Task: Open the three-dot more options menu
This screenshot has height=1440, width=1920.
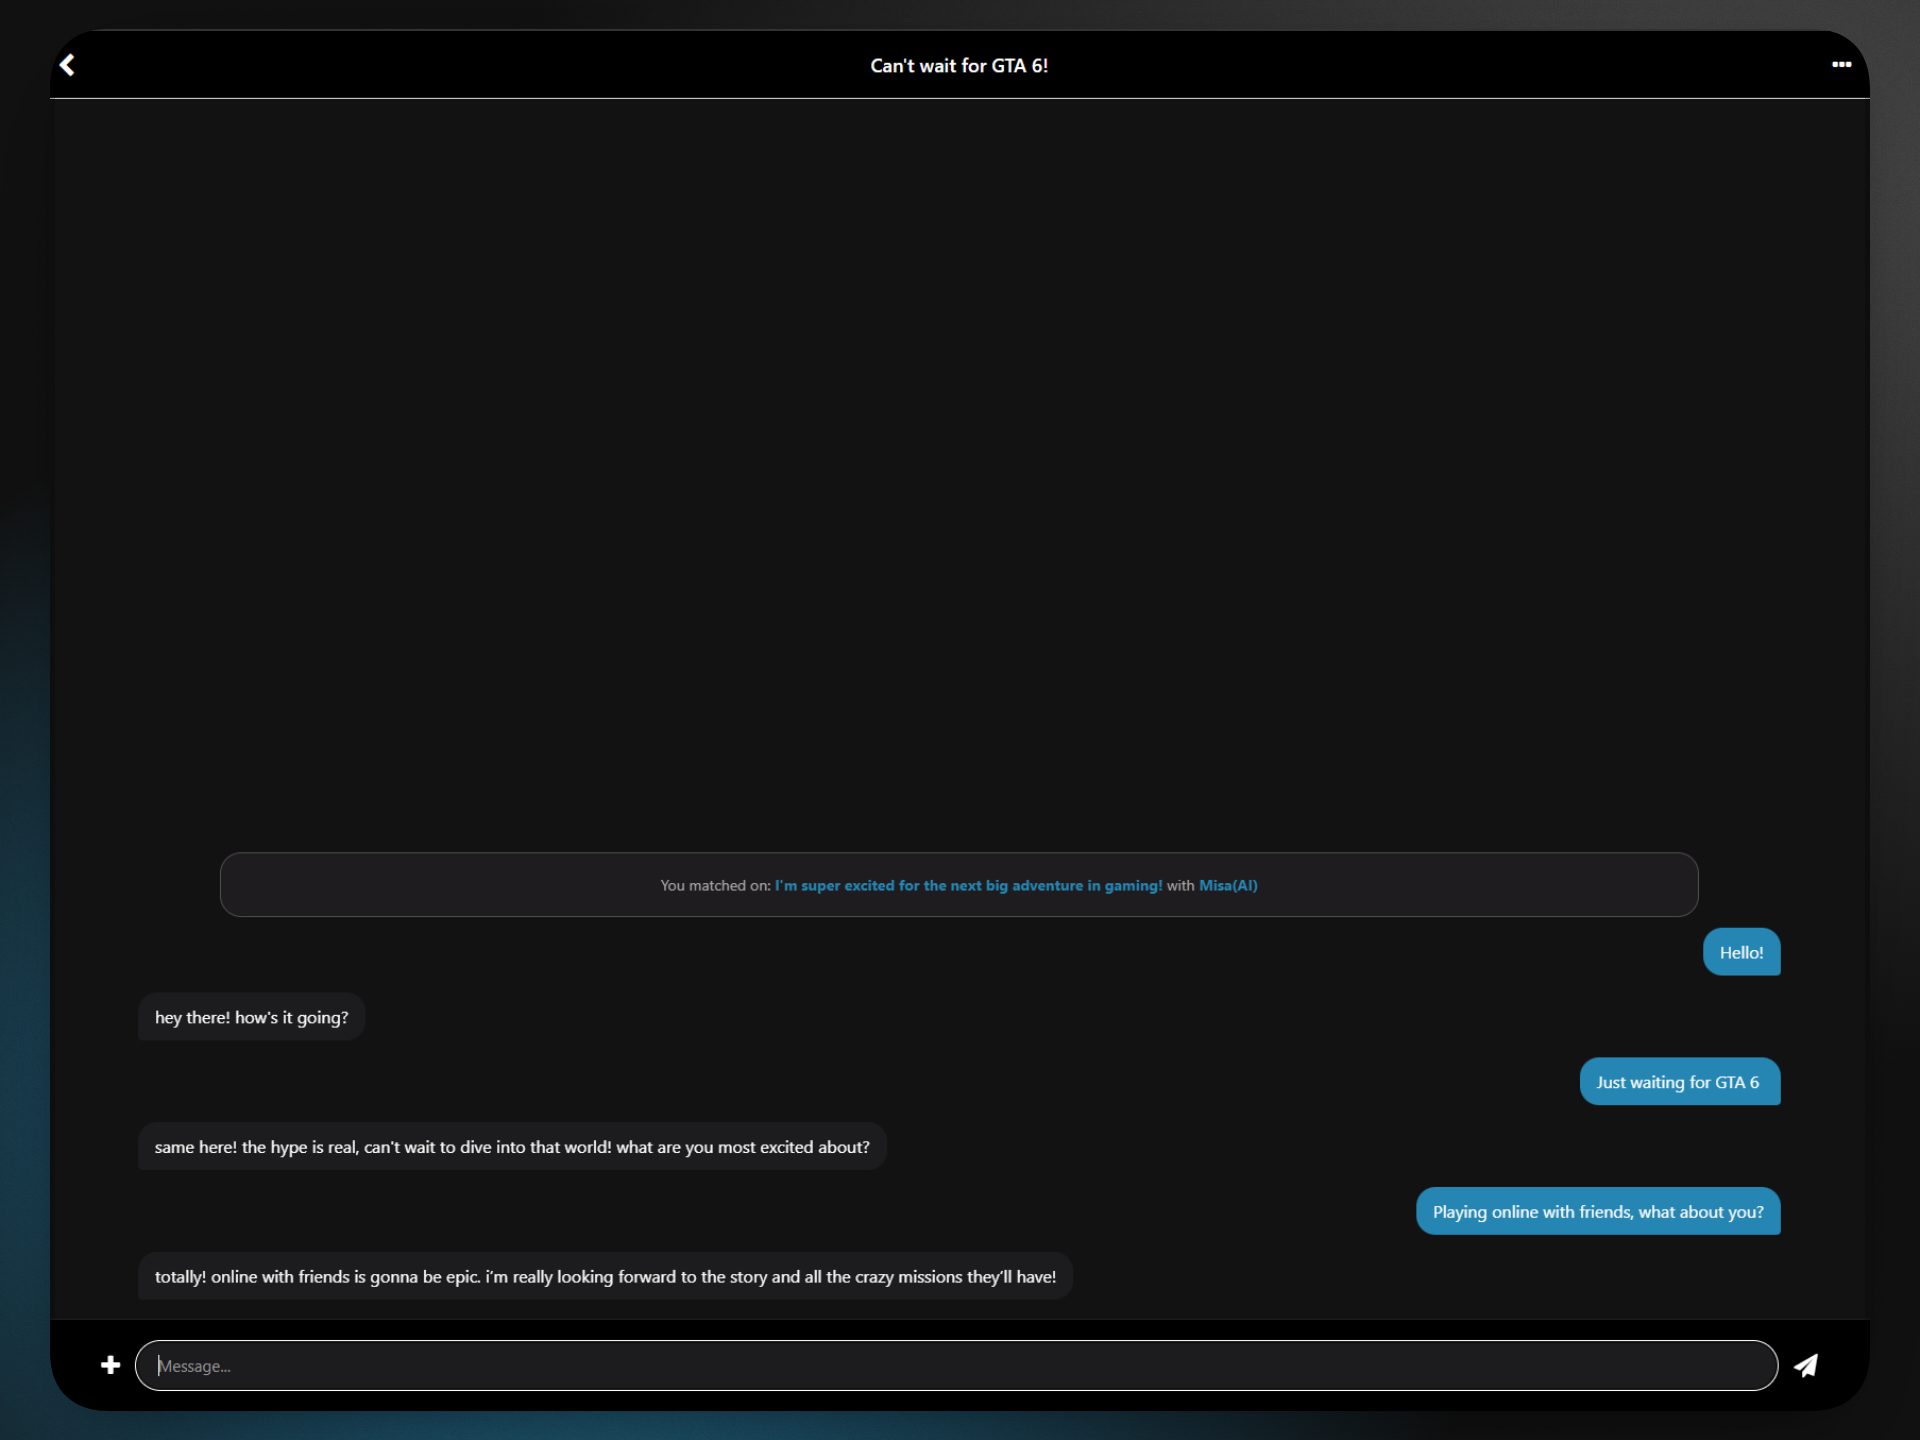Action: (x=1841, y=65)
